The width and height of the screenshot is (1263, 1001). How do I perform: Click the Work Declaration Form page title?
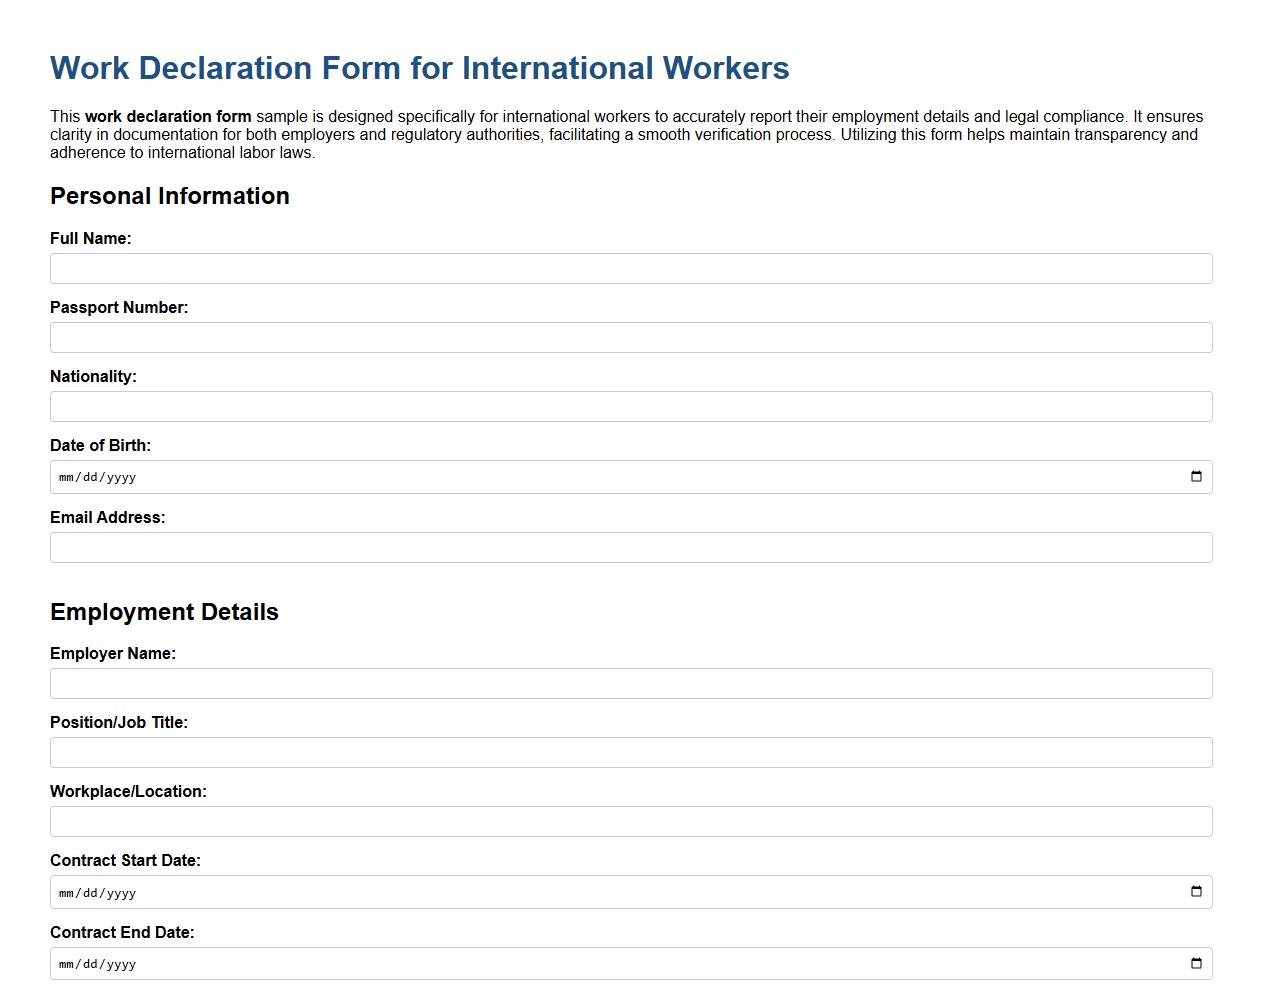pos(419,68)
